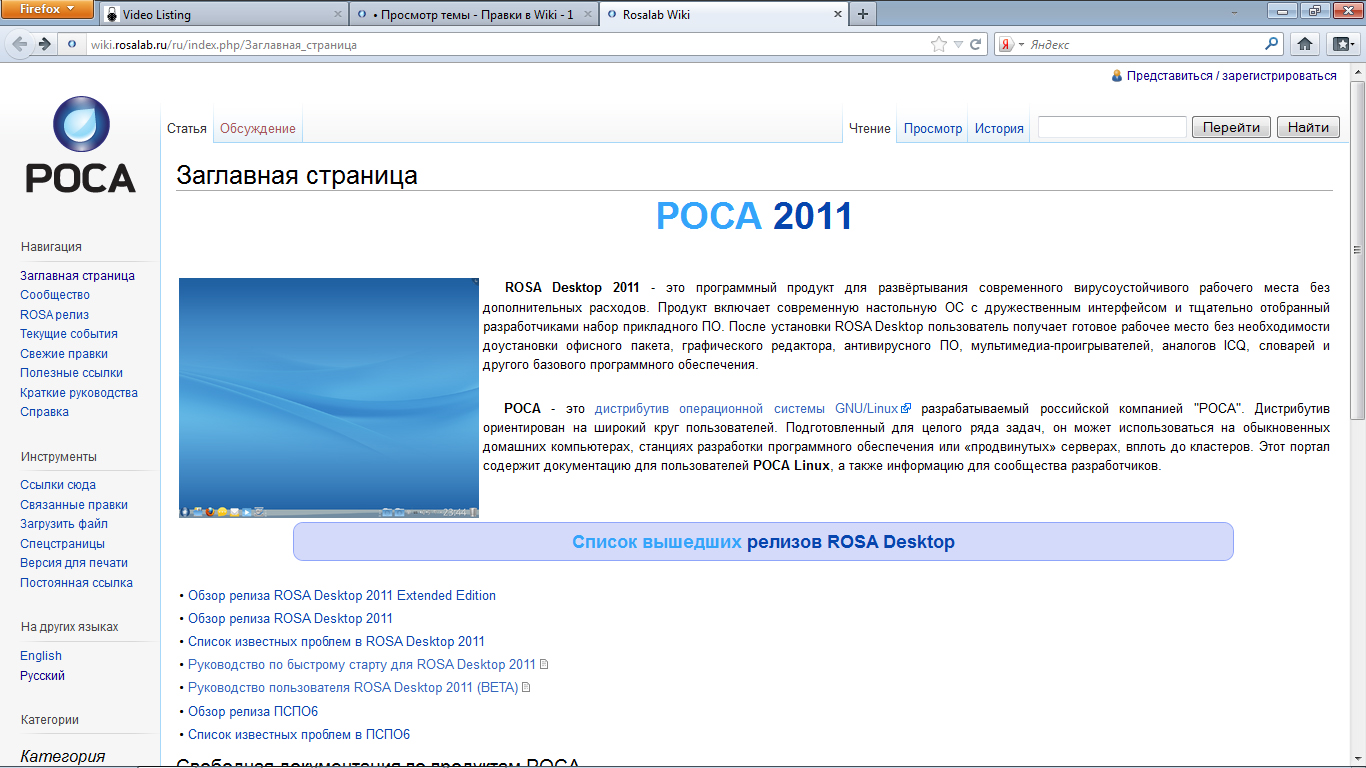The image size is (1366, 768).
Task: Open Представиться / зарегистрироваться login link
Action: point(1232,76)
